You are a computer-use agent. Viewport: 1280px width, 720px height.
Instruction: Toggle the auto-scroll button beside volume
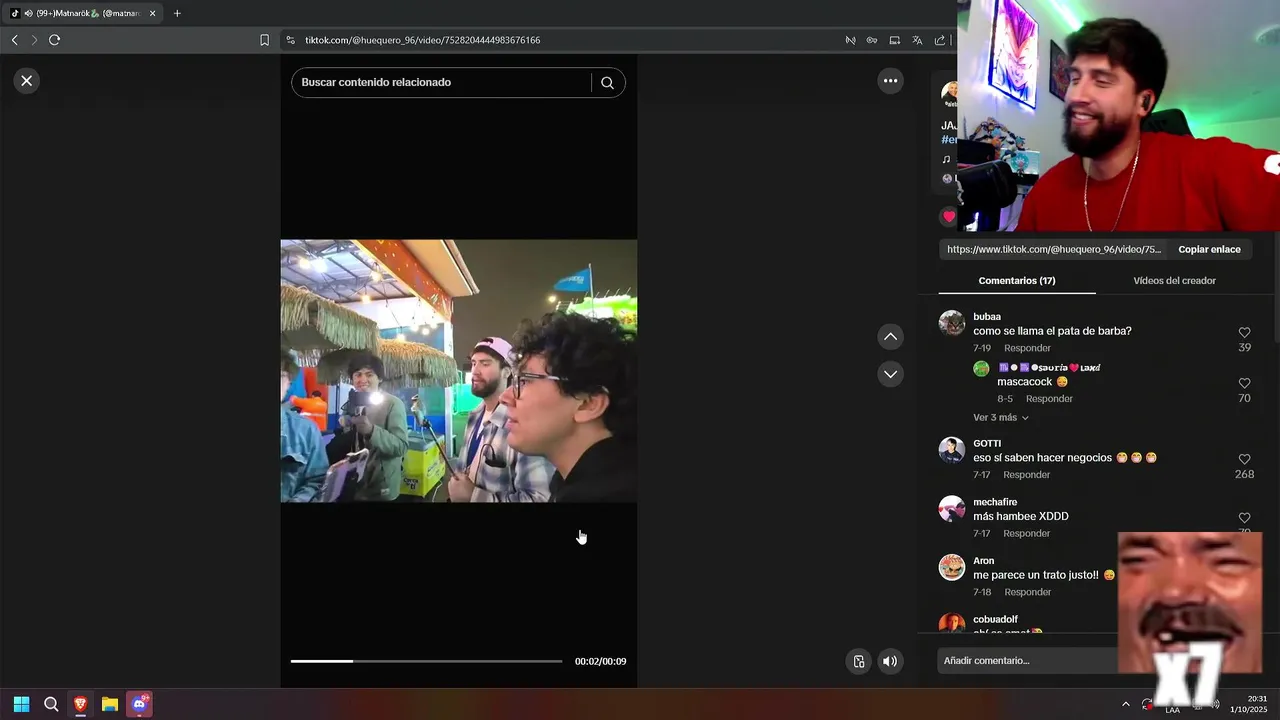[858, 661]
